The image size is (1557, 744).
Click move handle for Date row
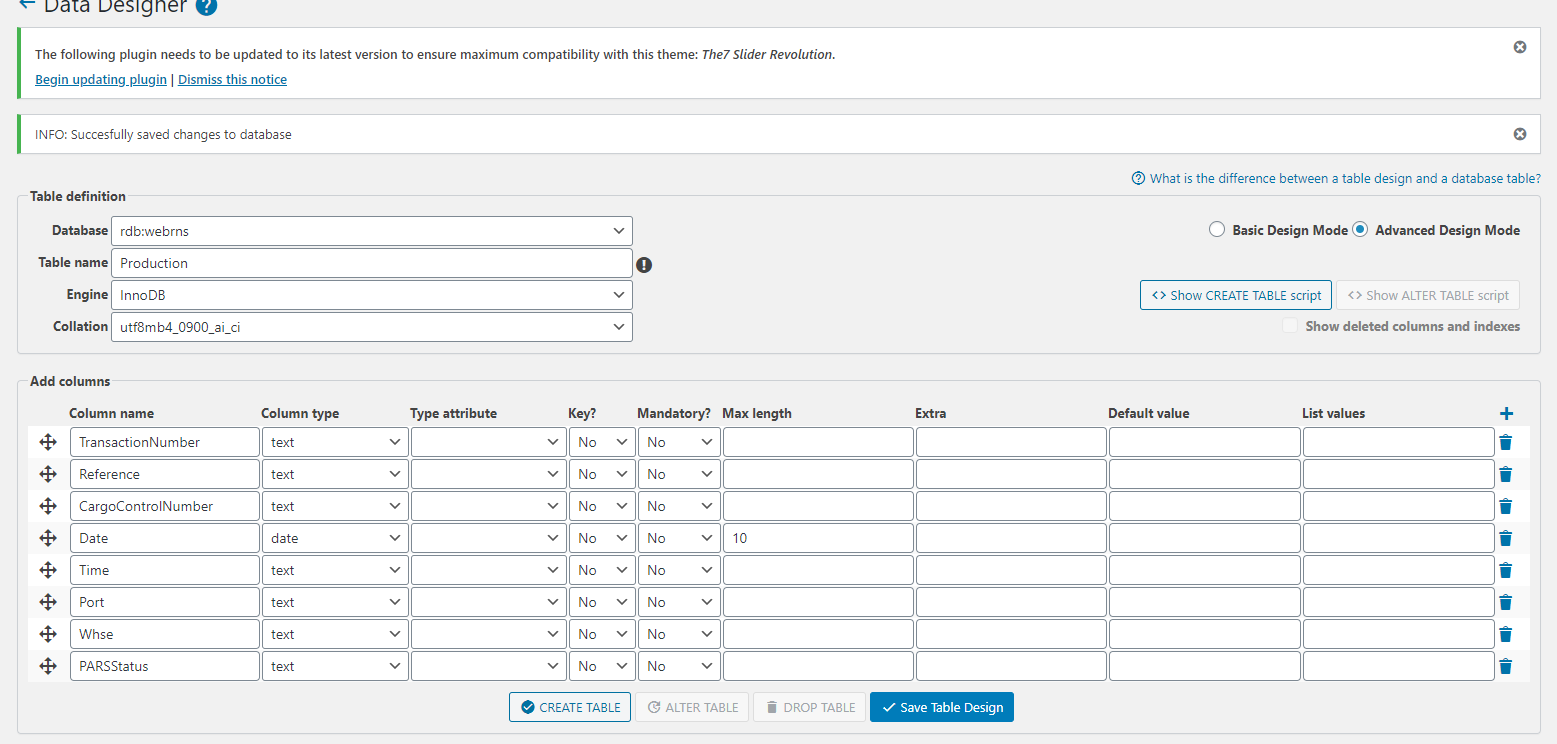(48, 538)
